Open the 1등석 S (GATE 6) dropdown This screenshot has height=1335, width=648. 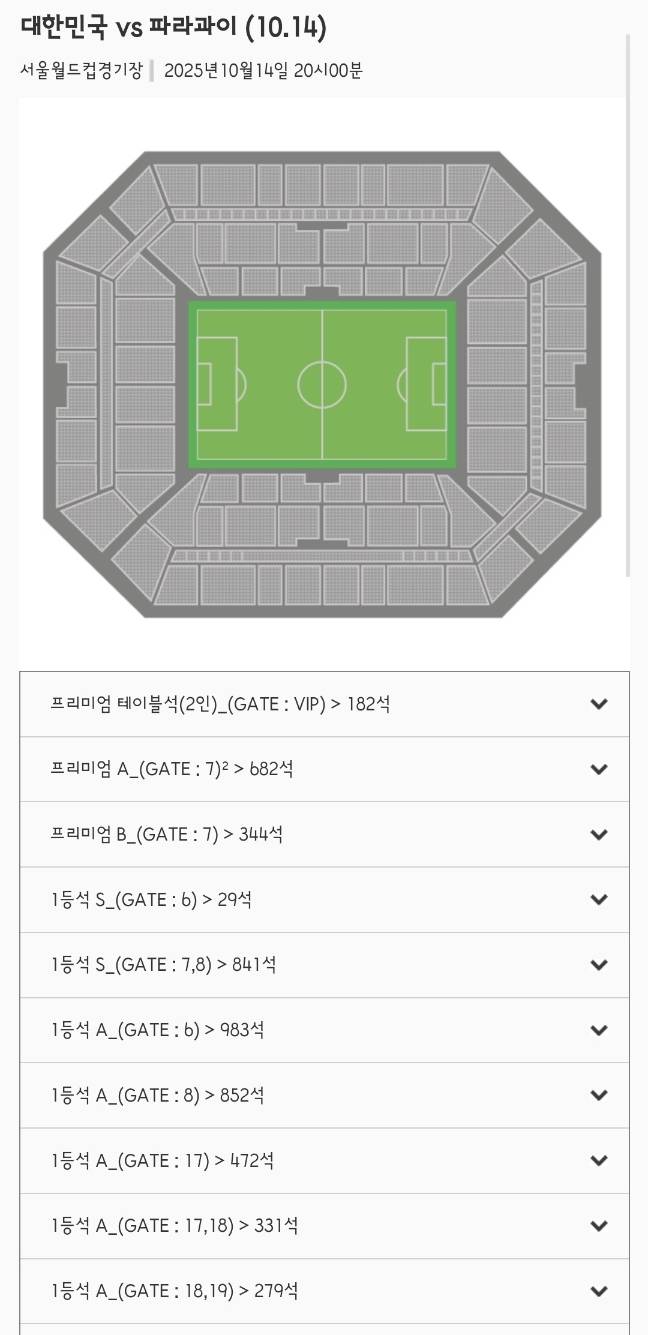click(x=598, y=899)
